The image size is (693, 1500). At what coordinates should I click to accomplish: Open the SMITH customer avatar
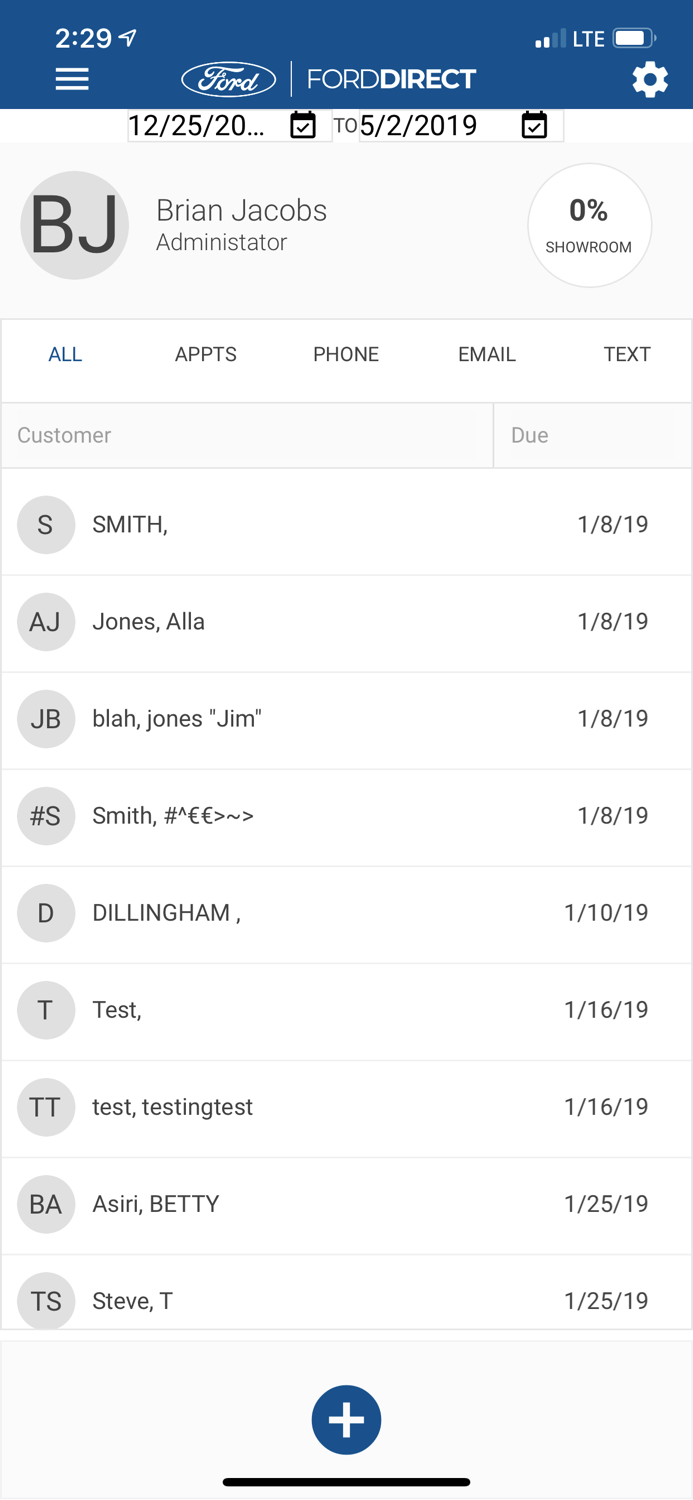[x=46, y=524]
